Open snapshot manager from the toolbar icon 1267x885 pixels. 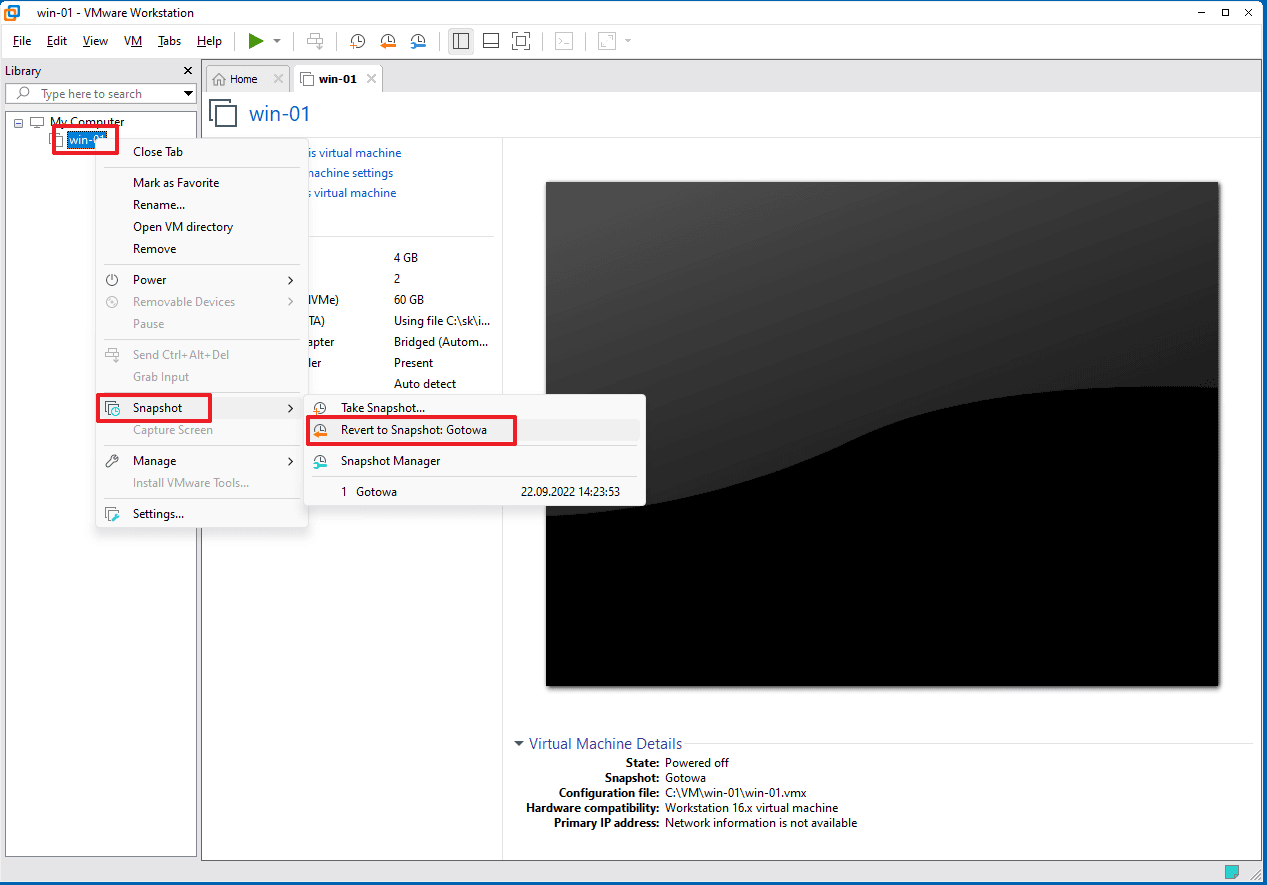coord(418,41)
